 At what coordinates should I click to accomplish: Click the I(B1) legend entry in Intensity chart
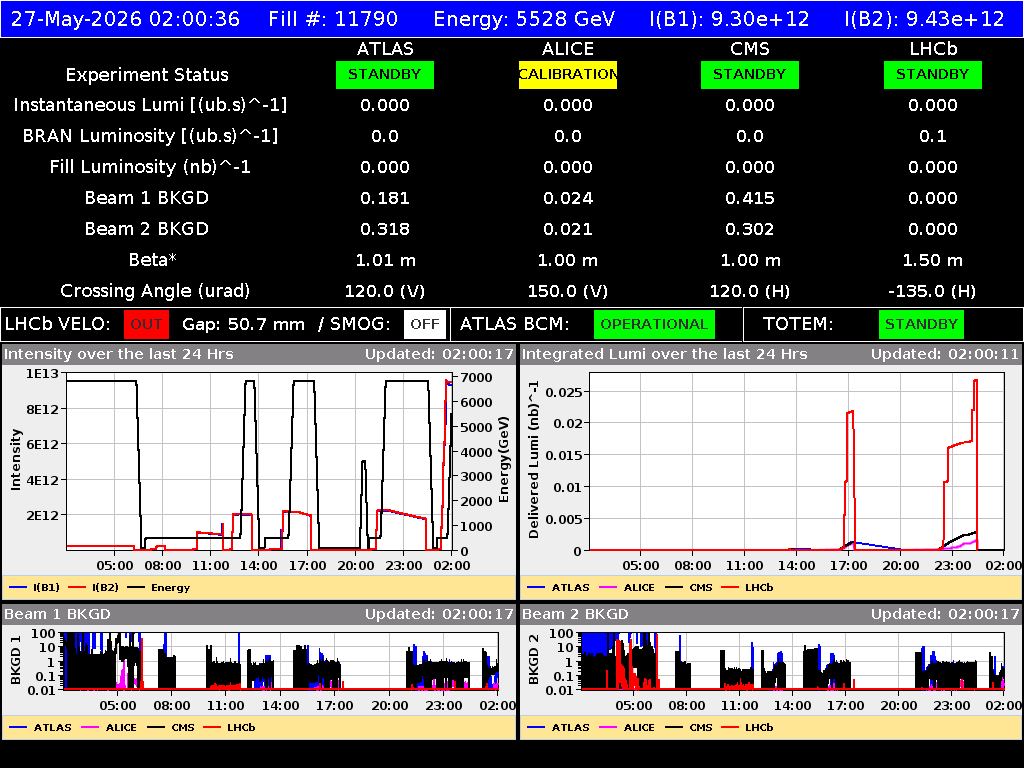point(35,588)
